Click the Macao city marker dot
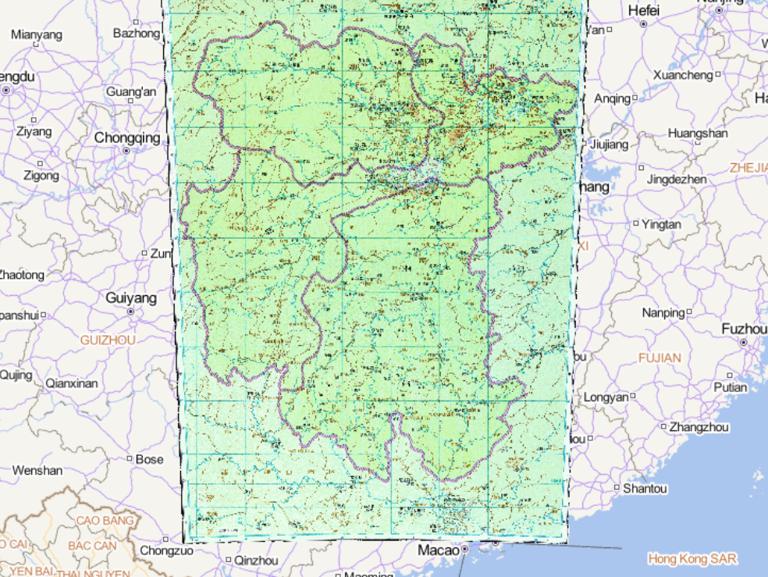Image resolution: width=768 pixels, height=577 pixels. pos(466,550)
